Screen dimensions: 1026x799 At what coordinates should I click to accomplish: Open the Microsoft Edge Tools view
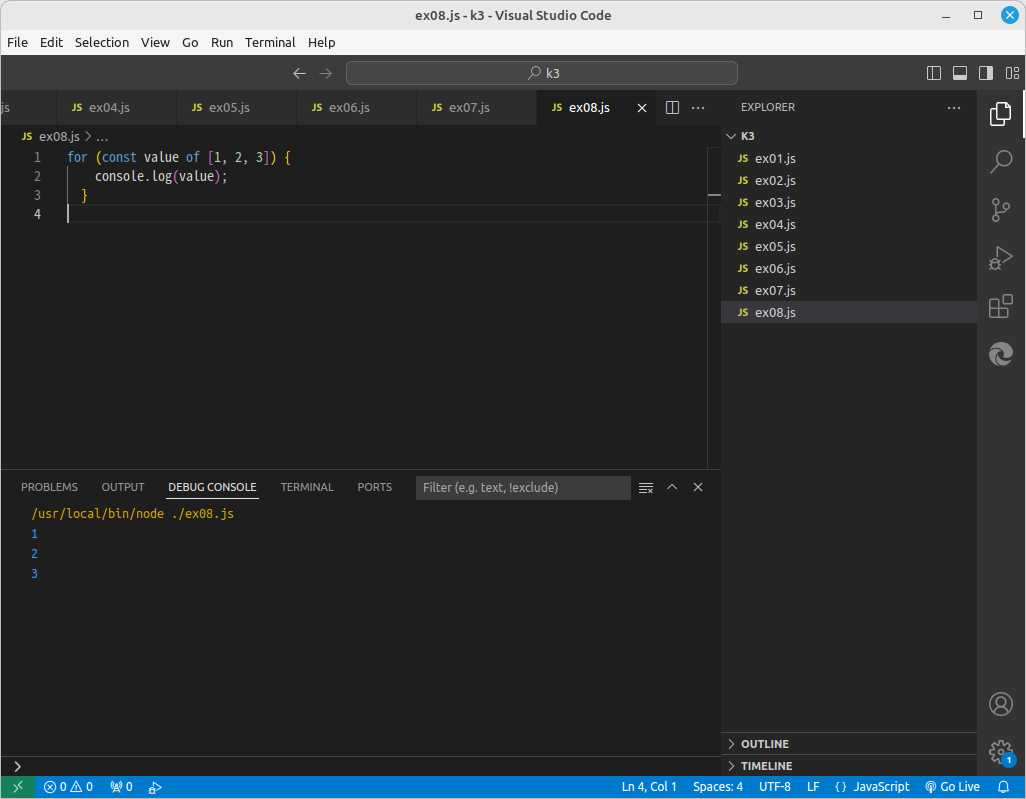pyautogui.click(x=1000, y=354)
